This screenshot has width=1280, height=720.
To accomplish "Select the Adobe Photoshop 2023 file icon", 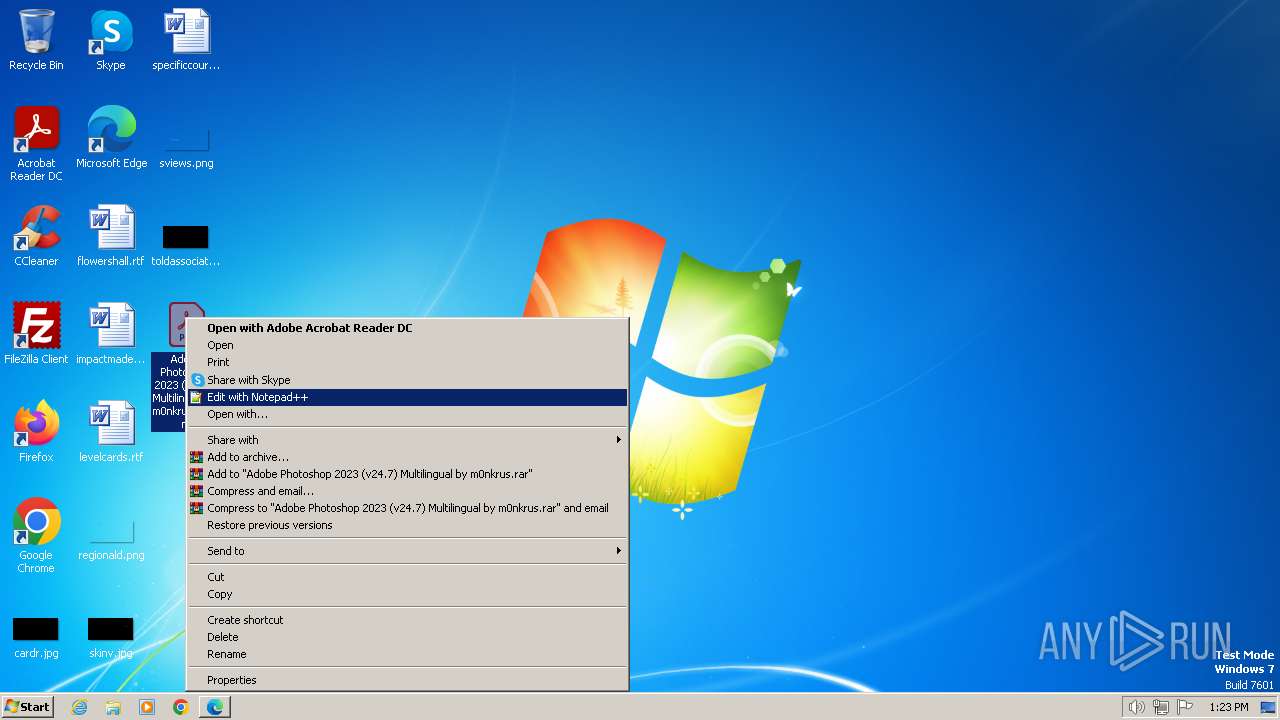I will tap(169, 366).
